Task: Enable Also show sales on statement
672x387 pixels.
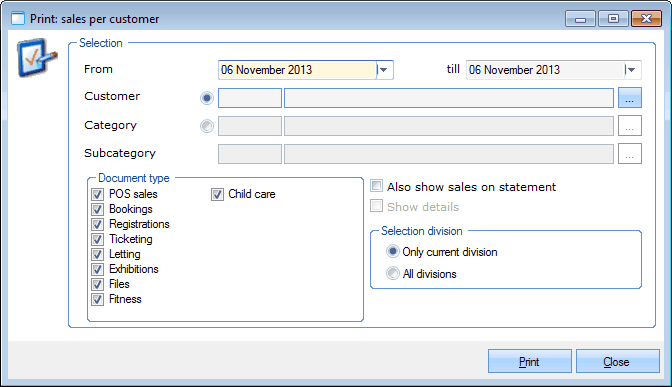Action: 376,186
